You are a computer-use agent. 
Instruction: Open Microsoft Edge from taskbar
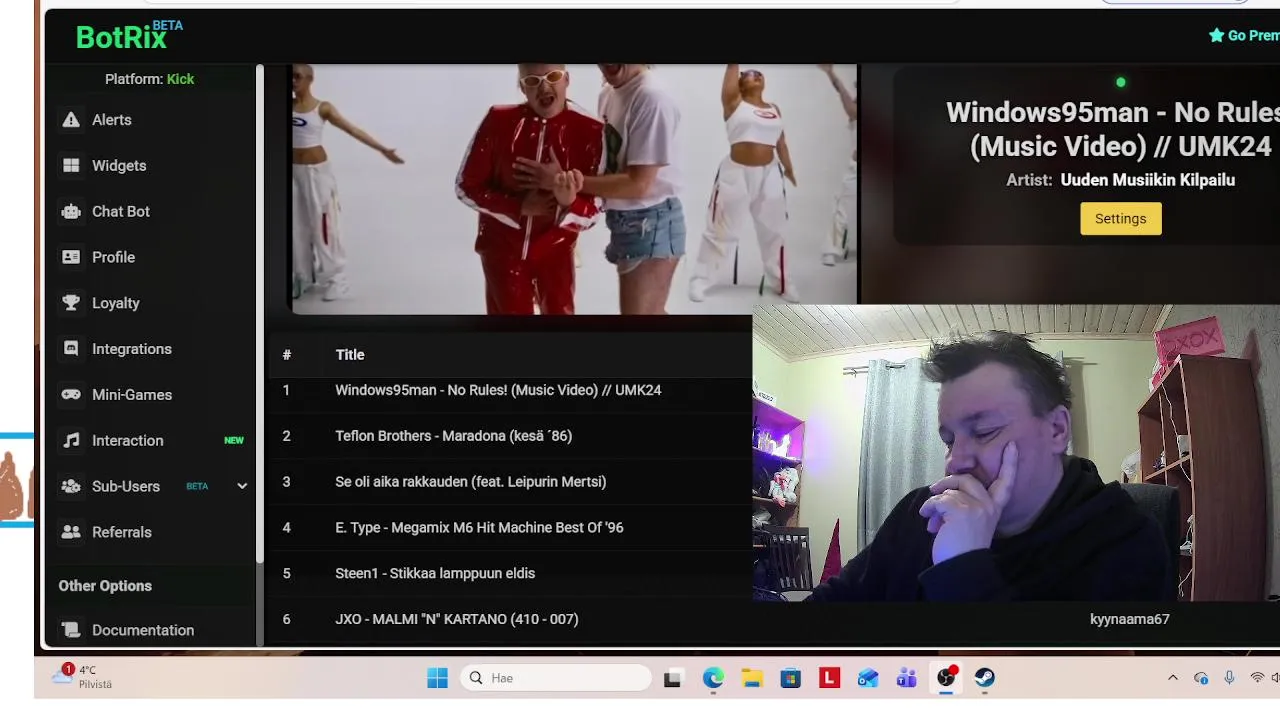(713, 679)
